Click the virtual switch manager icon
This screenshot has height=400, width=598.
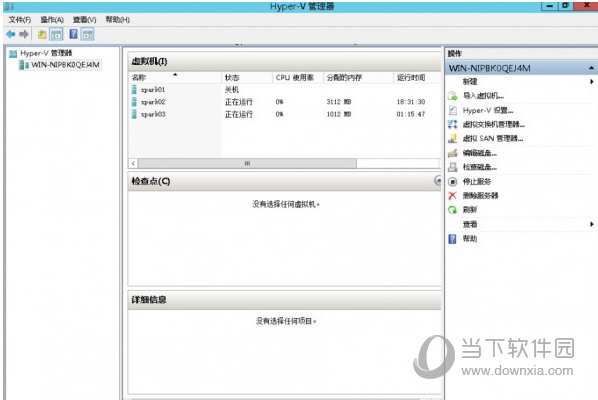pyautogui.click(x=453, y=124)
